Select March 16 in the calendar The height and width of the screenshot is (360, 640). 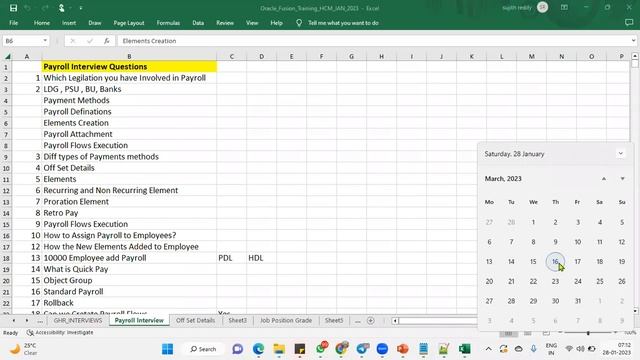point(555,262)
